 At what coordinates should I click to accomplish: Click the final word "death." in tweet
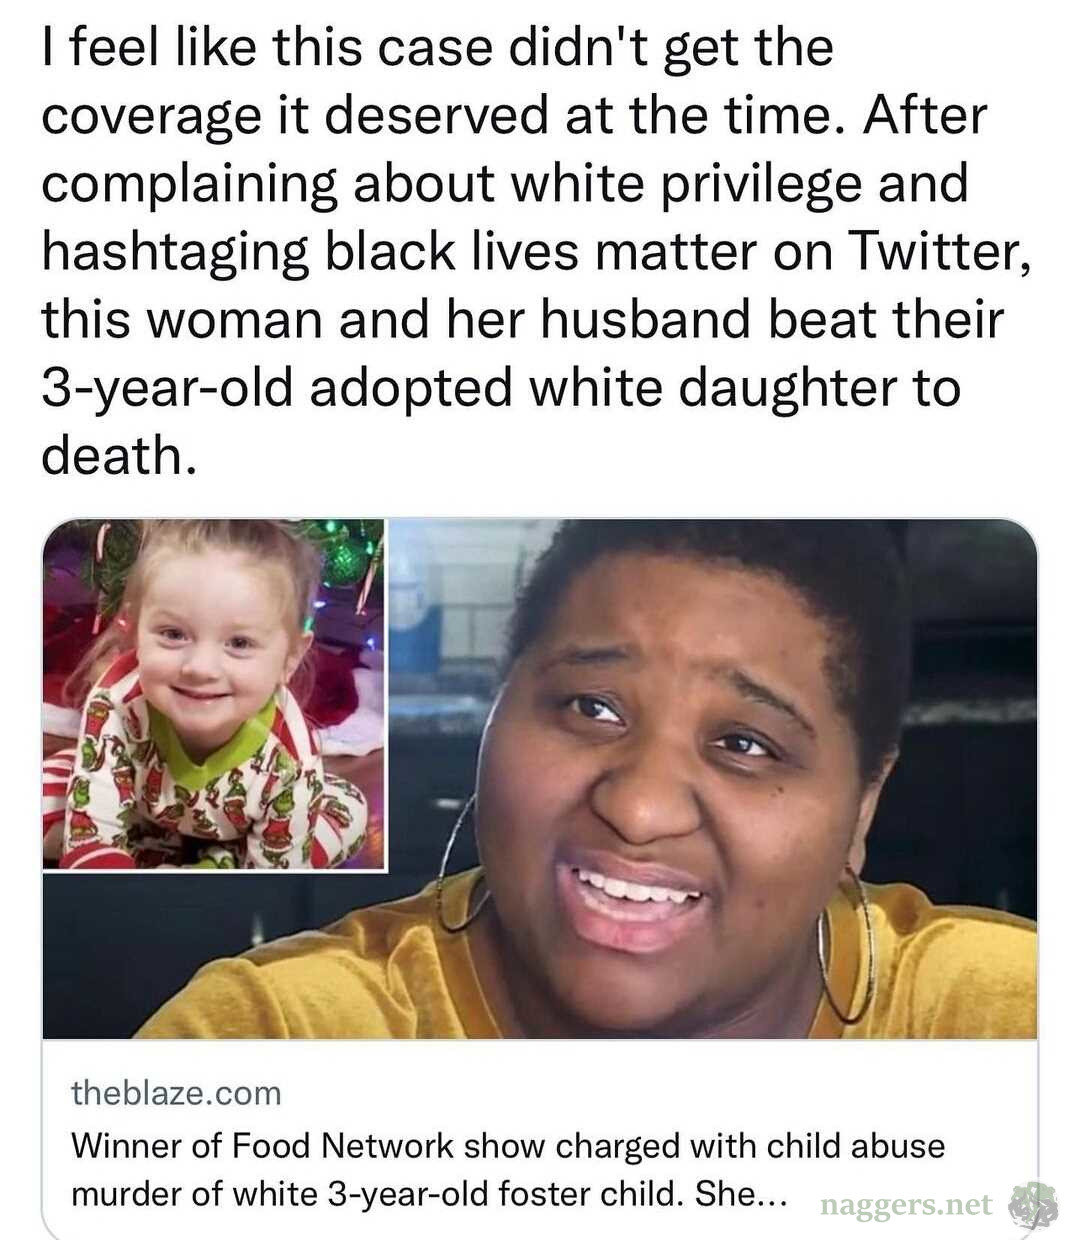pyautogui.click(x=115, y=456)
